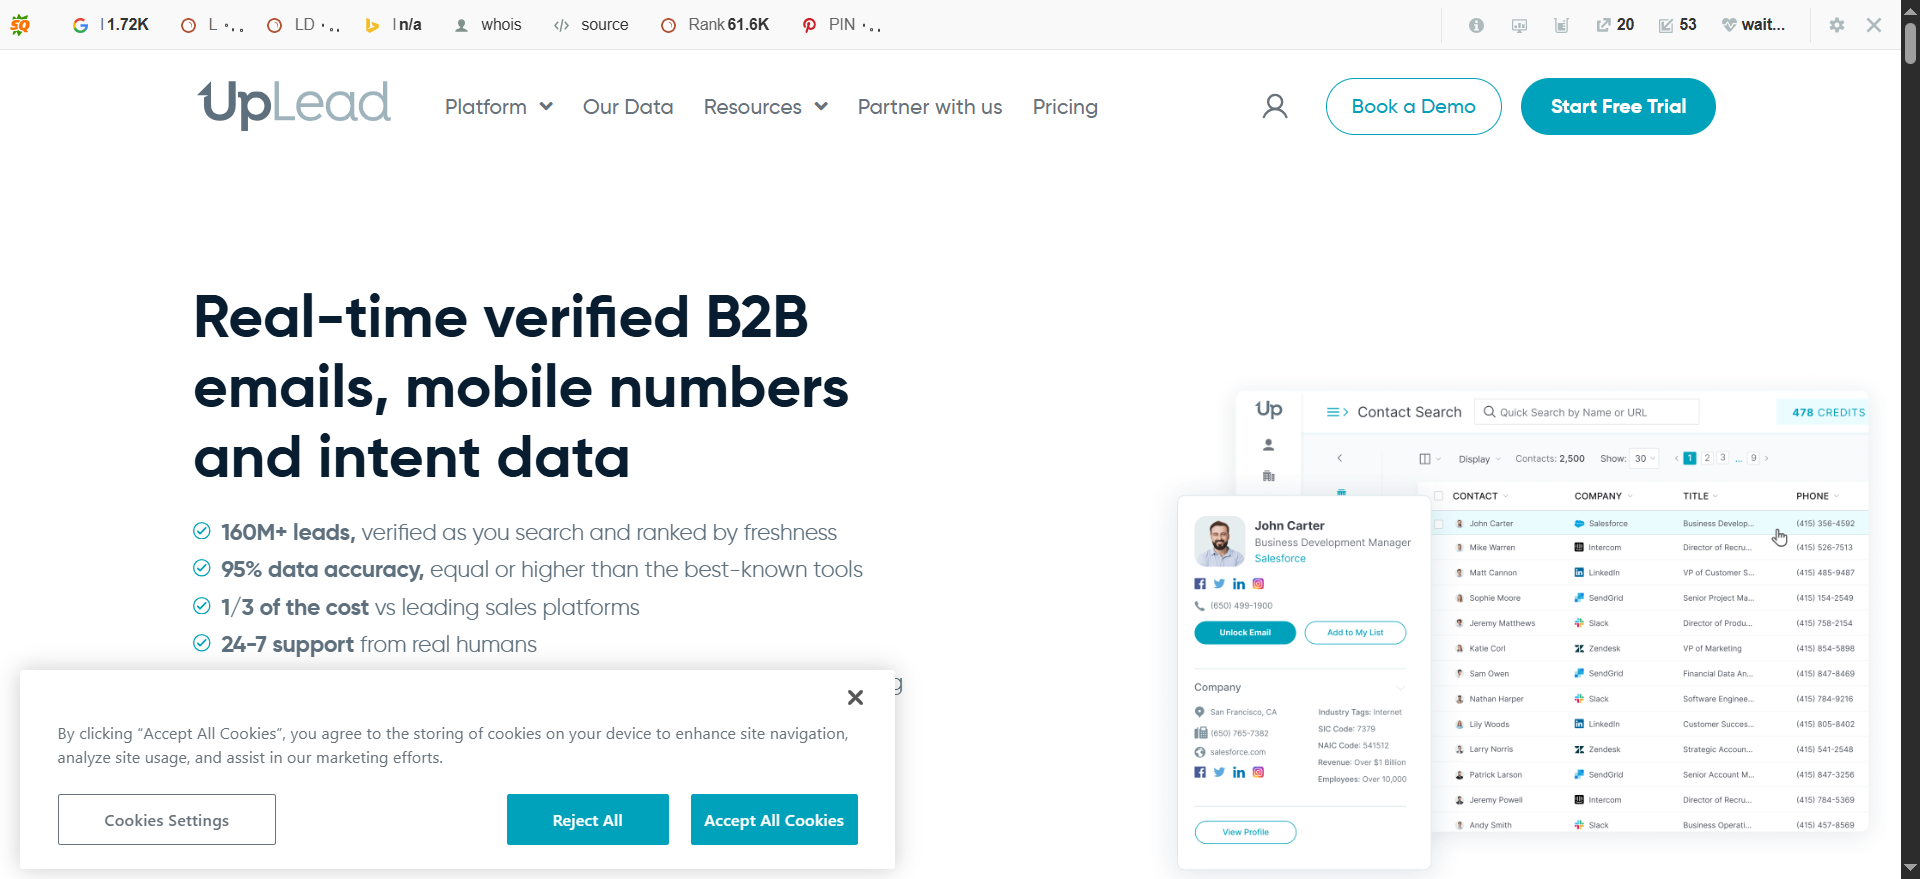Open Cookies Settings
The height and width of the screenshot is (879, 1920).
(x=167, y=819)
